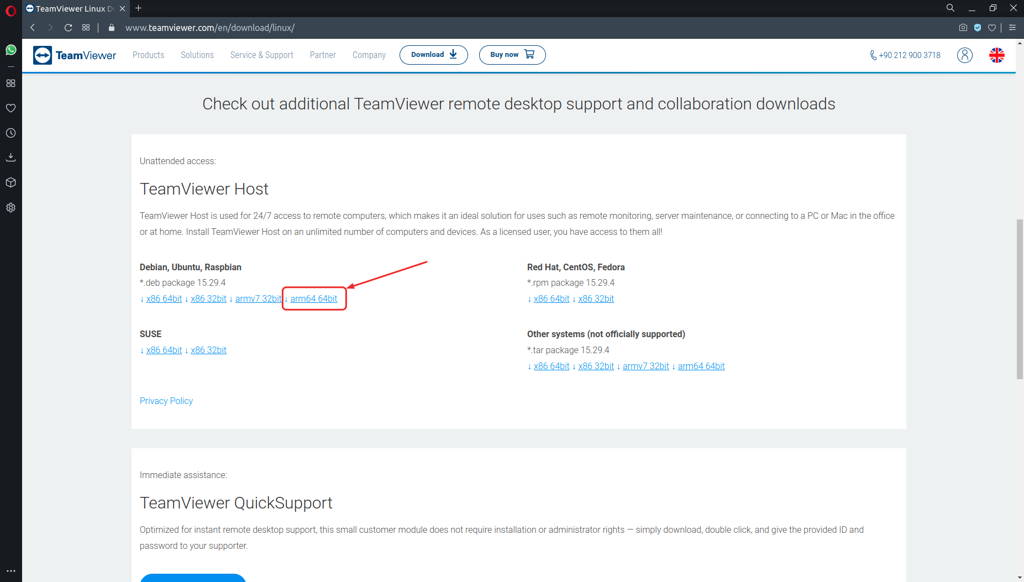Click the '*.rpm package 15.29.4' text
Viewport: 1024px width, 582px height.
click(x=571, y=283)
